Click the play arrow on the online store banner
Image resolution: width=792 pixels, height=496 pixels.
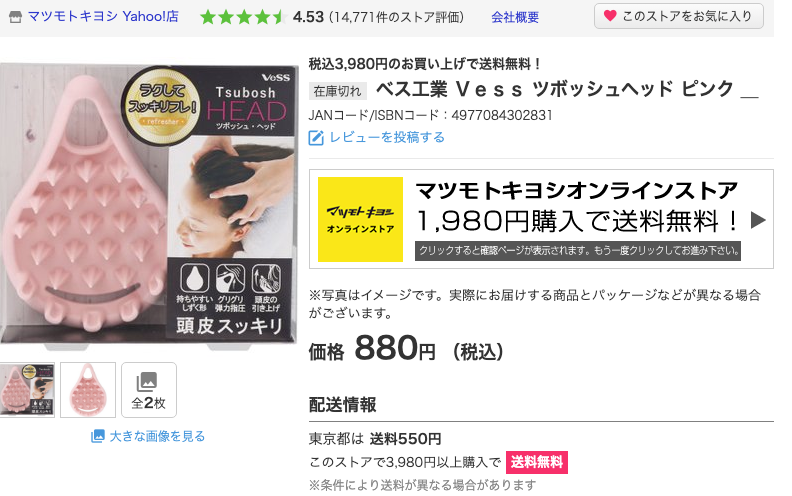pyautogui.click(x=758, y=220)
